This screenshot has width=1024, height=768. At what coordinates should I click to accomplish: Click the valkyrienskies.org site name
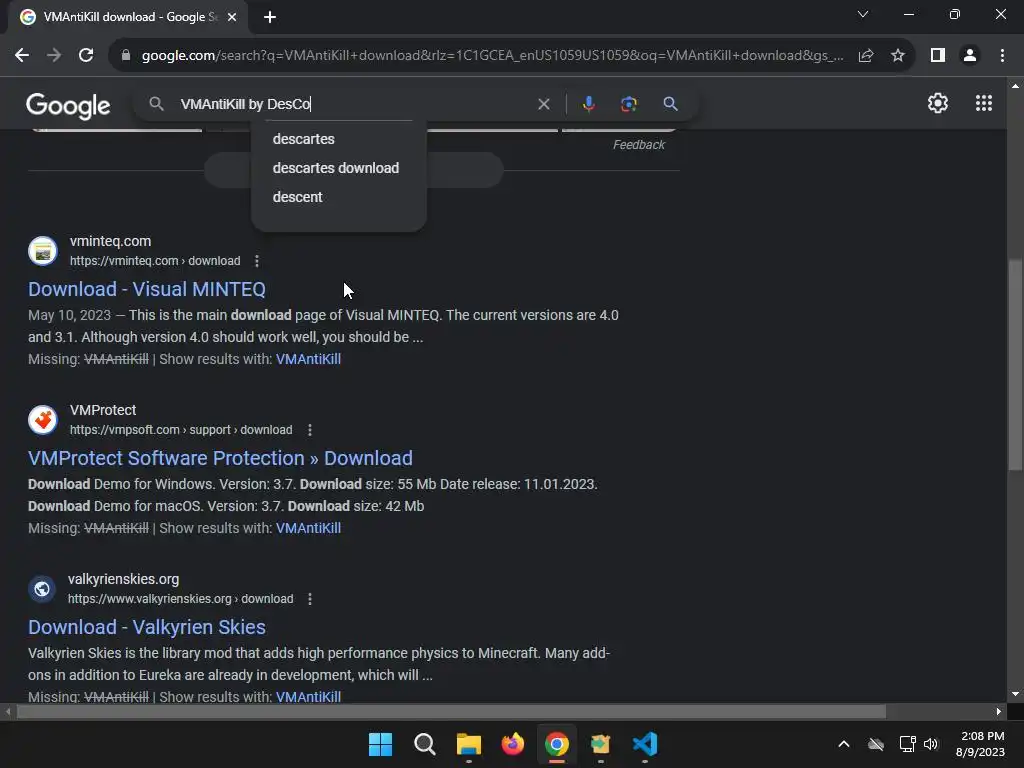tap(123, 579)
